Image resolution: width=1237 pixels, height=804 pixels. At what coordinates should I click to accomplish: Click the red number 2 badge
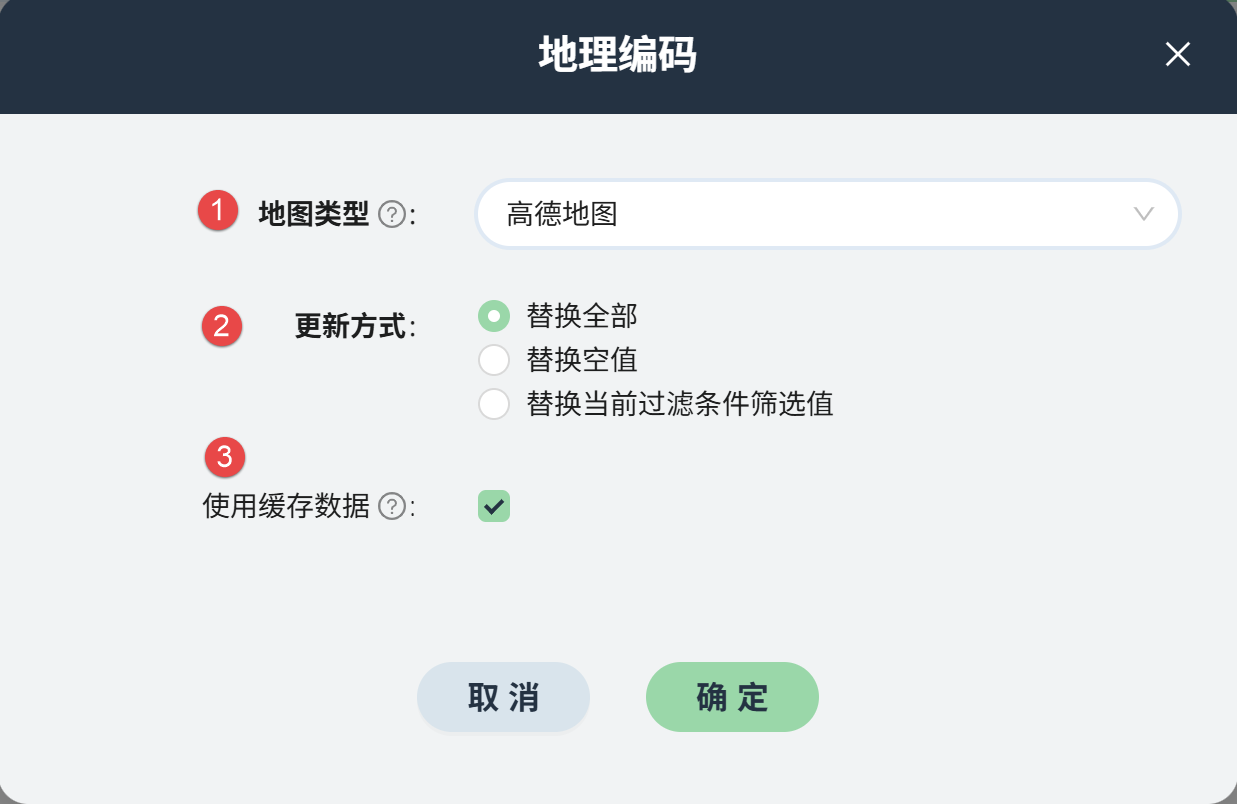point(222,326)
